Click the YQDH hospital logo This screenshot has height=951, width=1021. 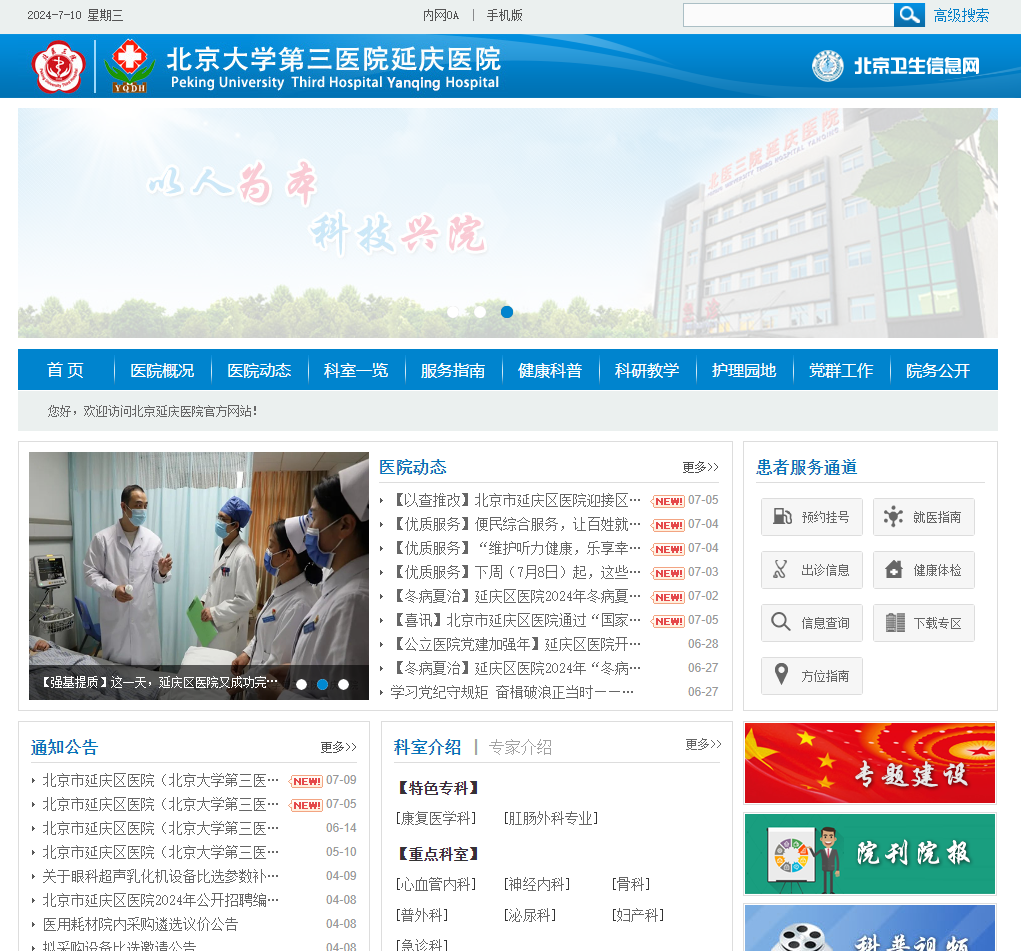click(130, 66)
